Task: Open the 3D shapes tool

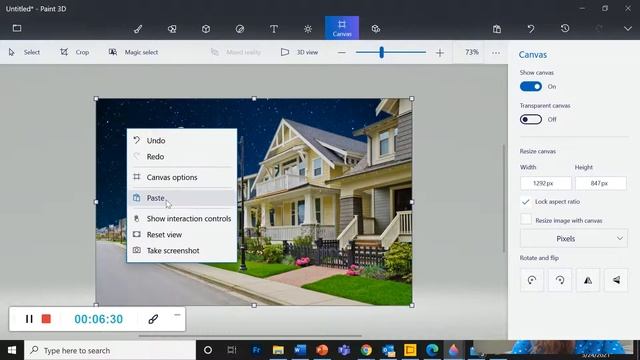Action: (x=206, y=29)
